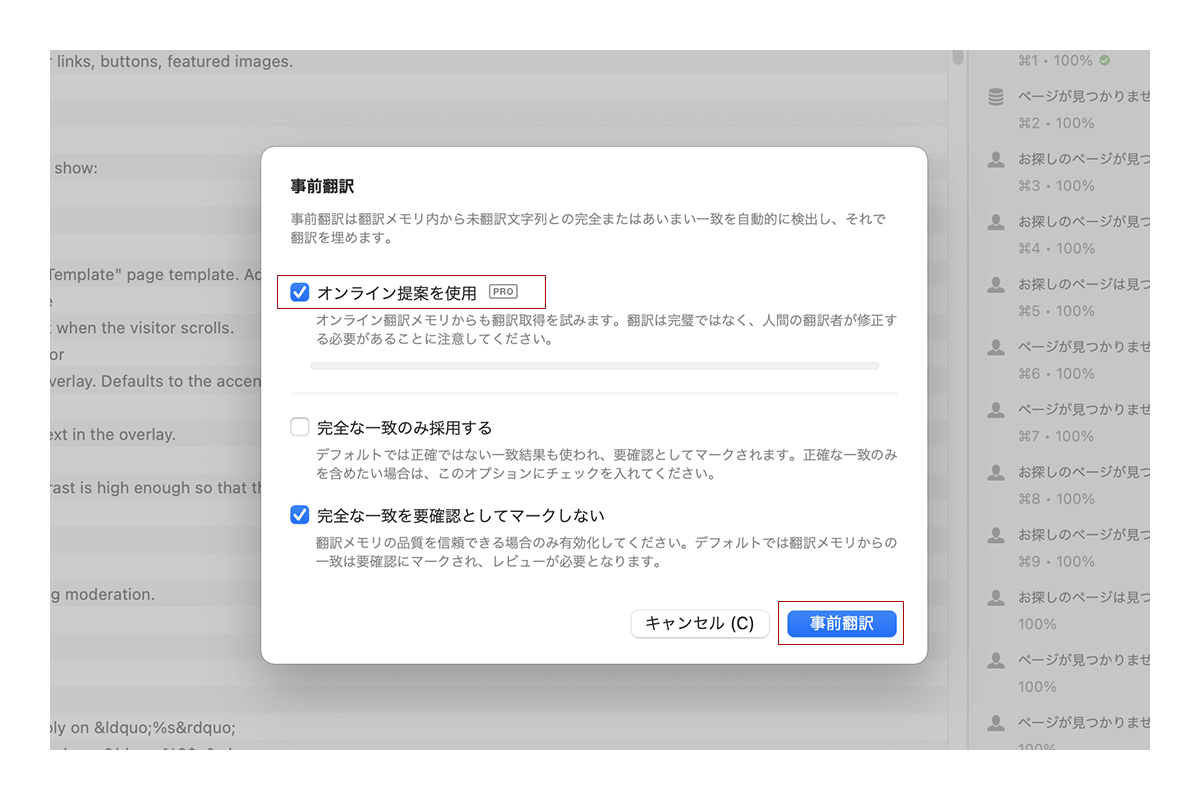Screen dimensions: 1200x800
Task: Click the person icon of ⌘9 suggestion
Action: [x=996, y=535]
